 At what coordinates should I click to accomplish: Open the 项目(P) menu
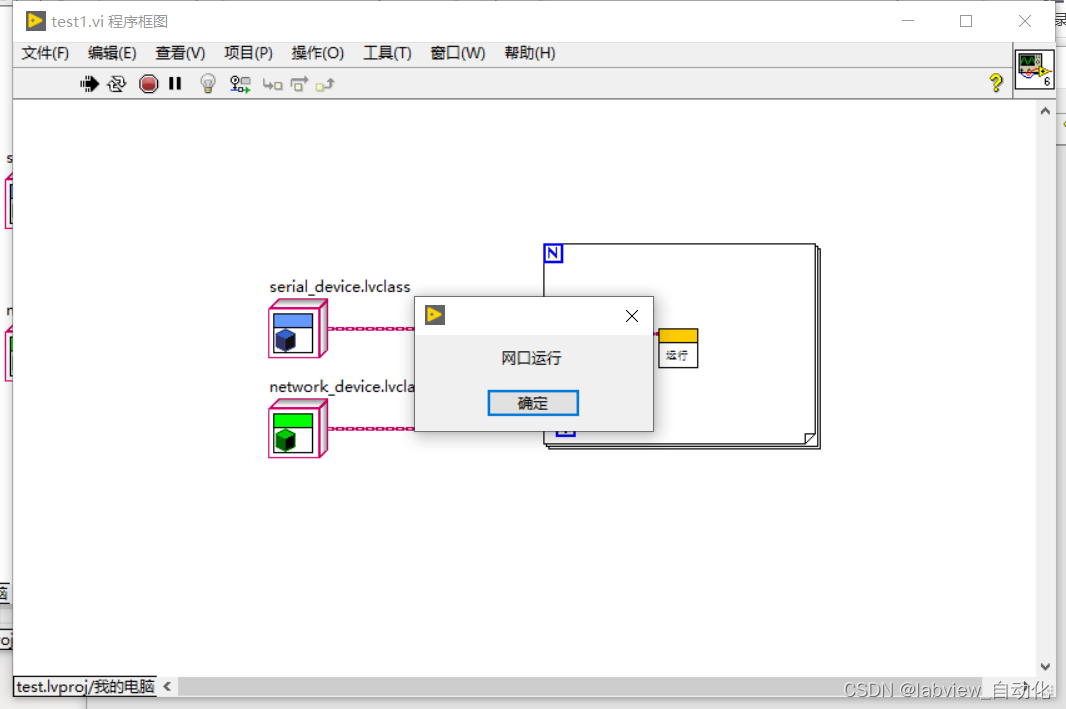point(248,53)
